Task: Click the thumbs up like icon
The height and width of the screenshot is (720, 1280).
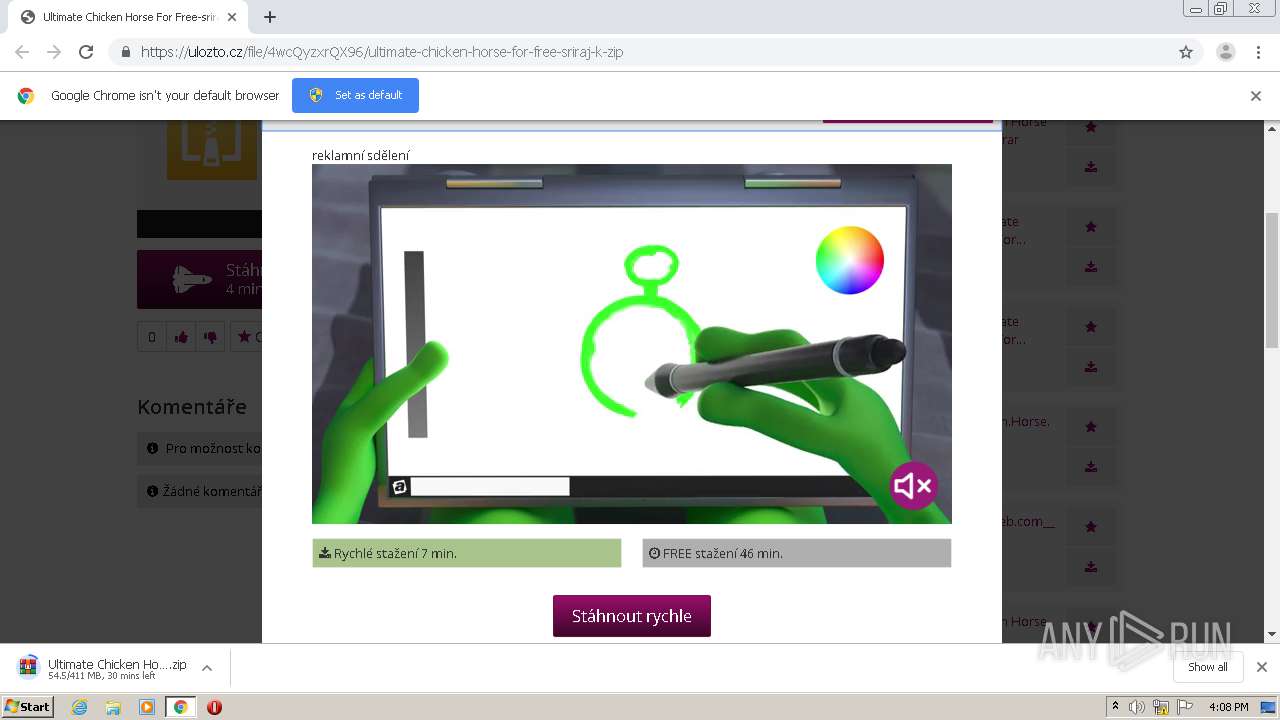Action: click(x=181, y=337)
